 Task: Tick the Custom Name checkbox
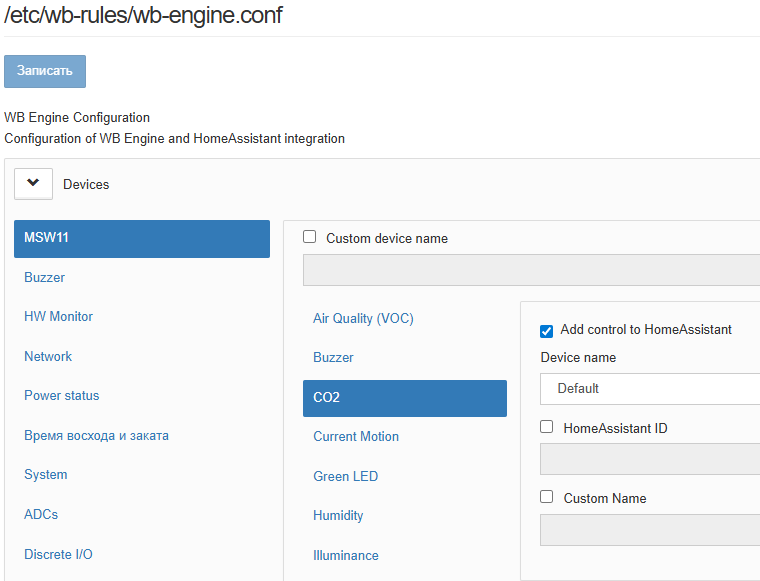(547, 497)
